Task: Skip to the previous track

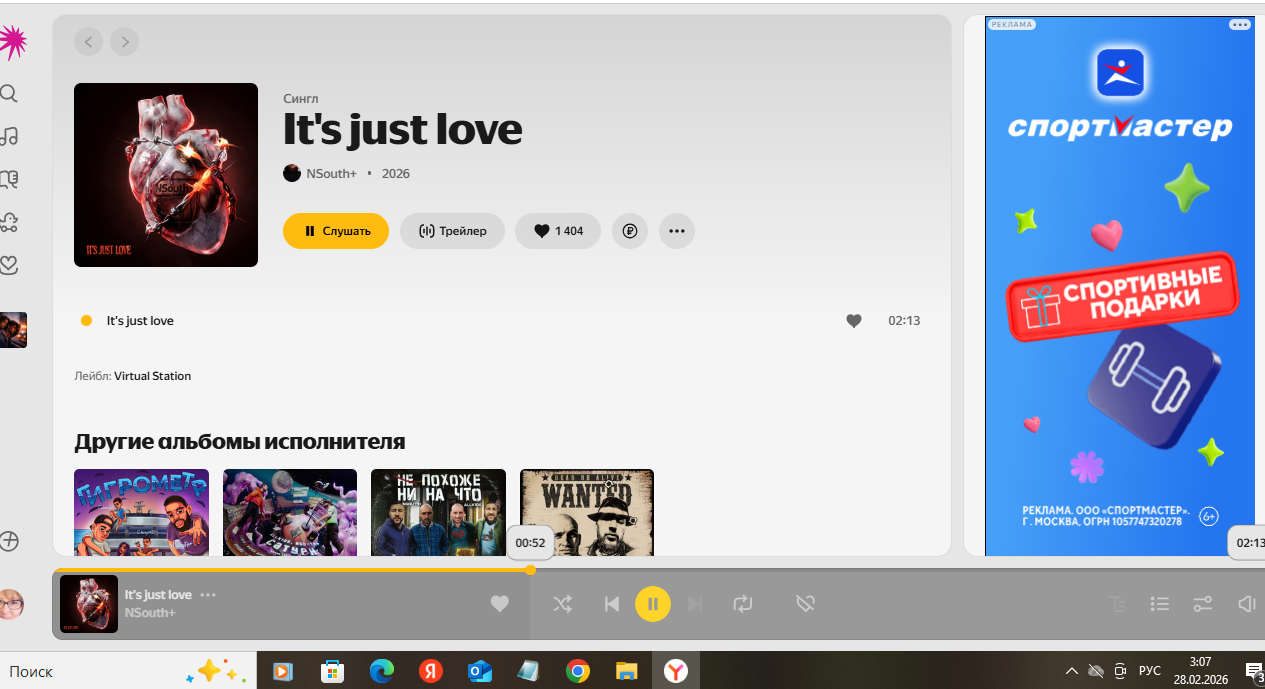Action: click(612, 603)
